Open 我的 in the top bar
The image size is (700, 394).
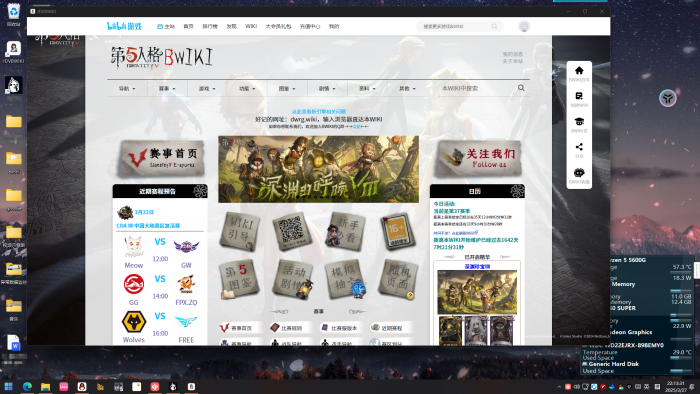pos(334,26)
